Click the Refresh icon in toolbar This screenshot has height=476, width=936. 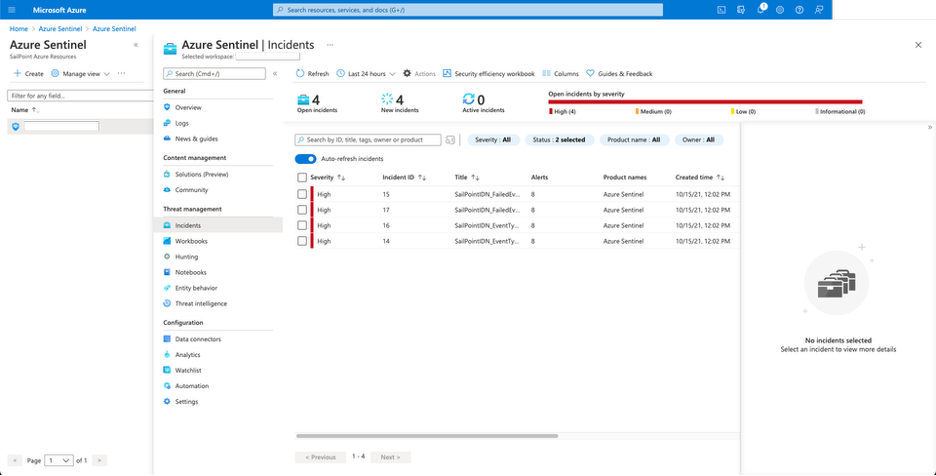[300, 73]
